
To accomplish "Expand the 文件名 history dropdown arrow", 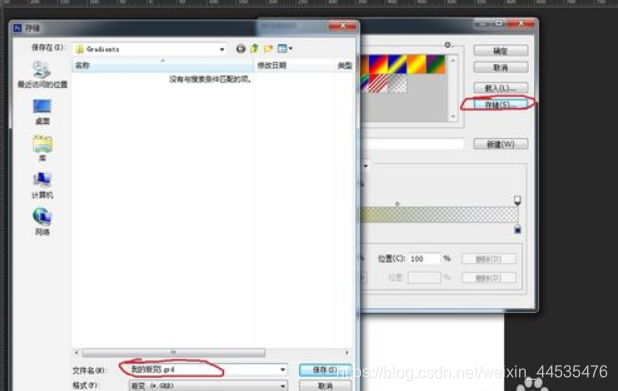I will click(283, 370).
